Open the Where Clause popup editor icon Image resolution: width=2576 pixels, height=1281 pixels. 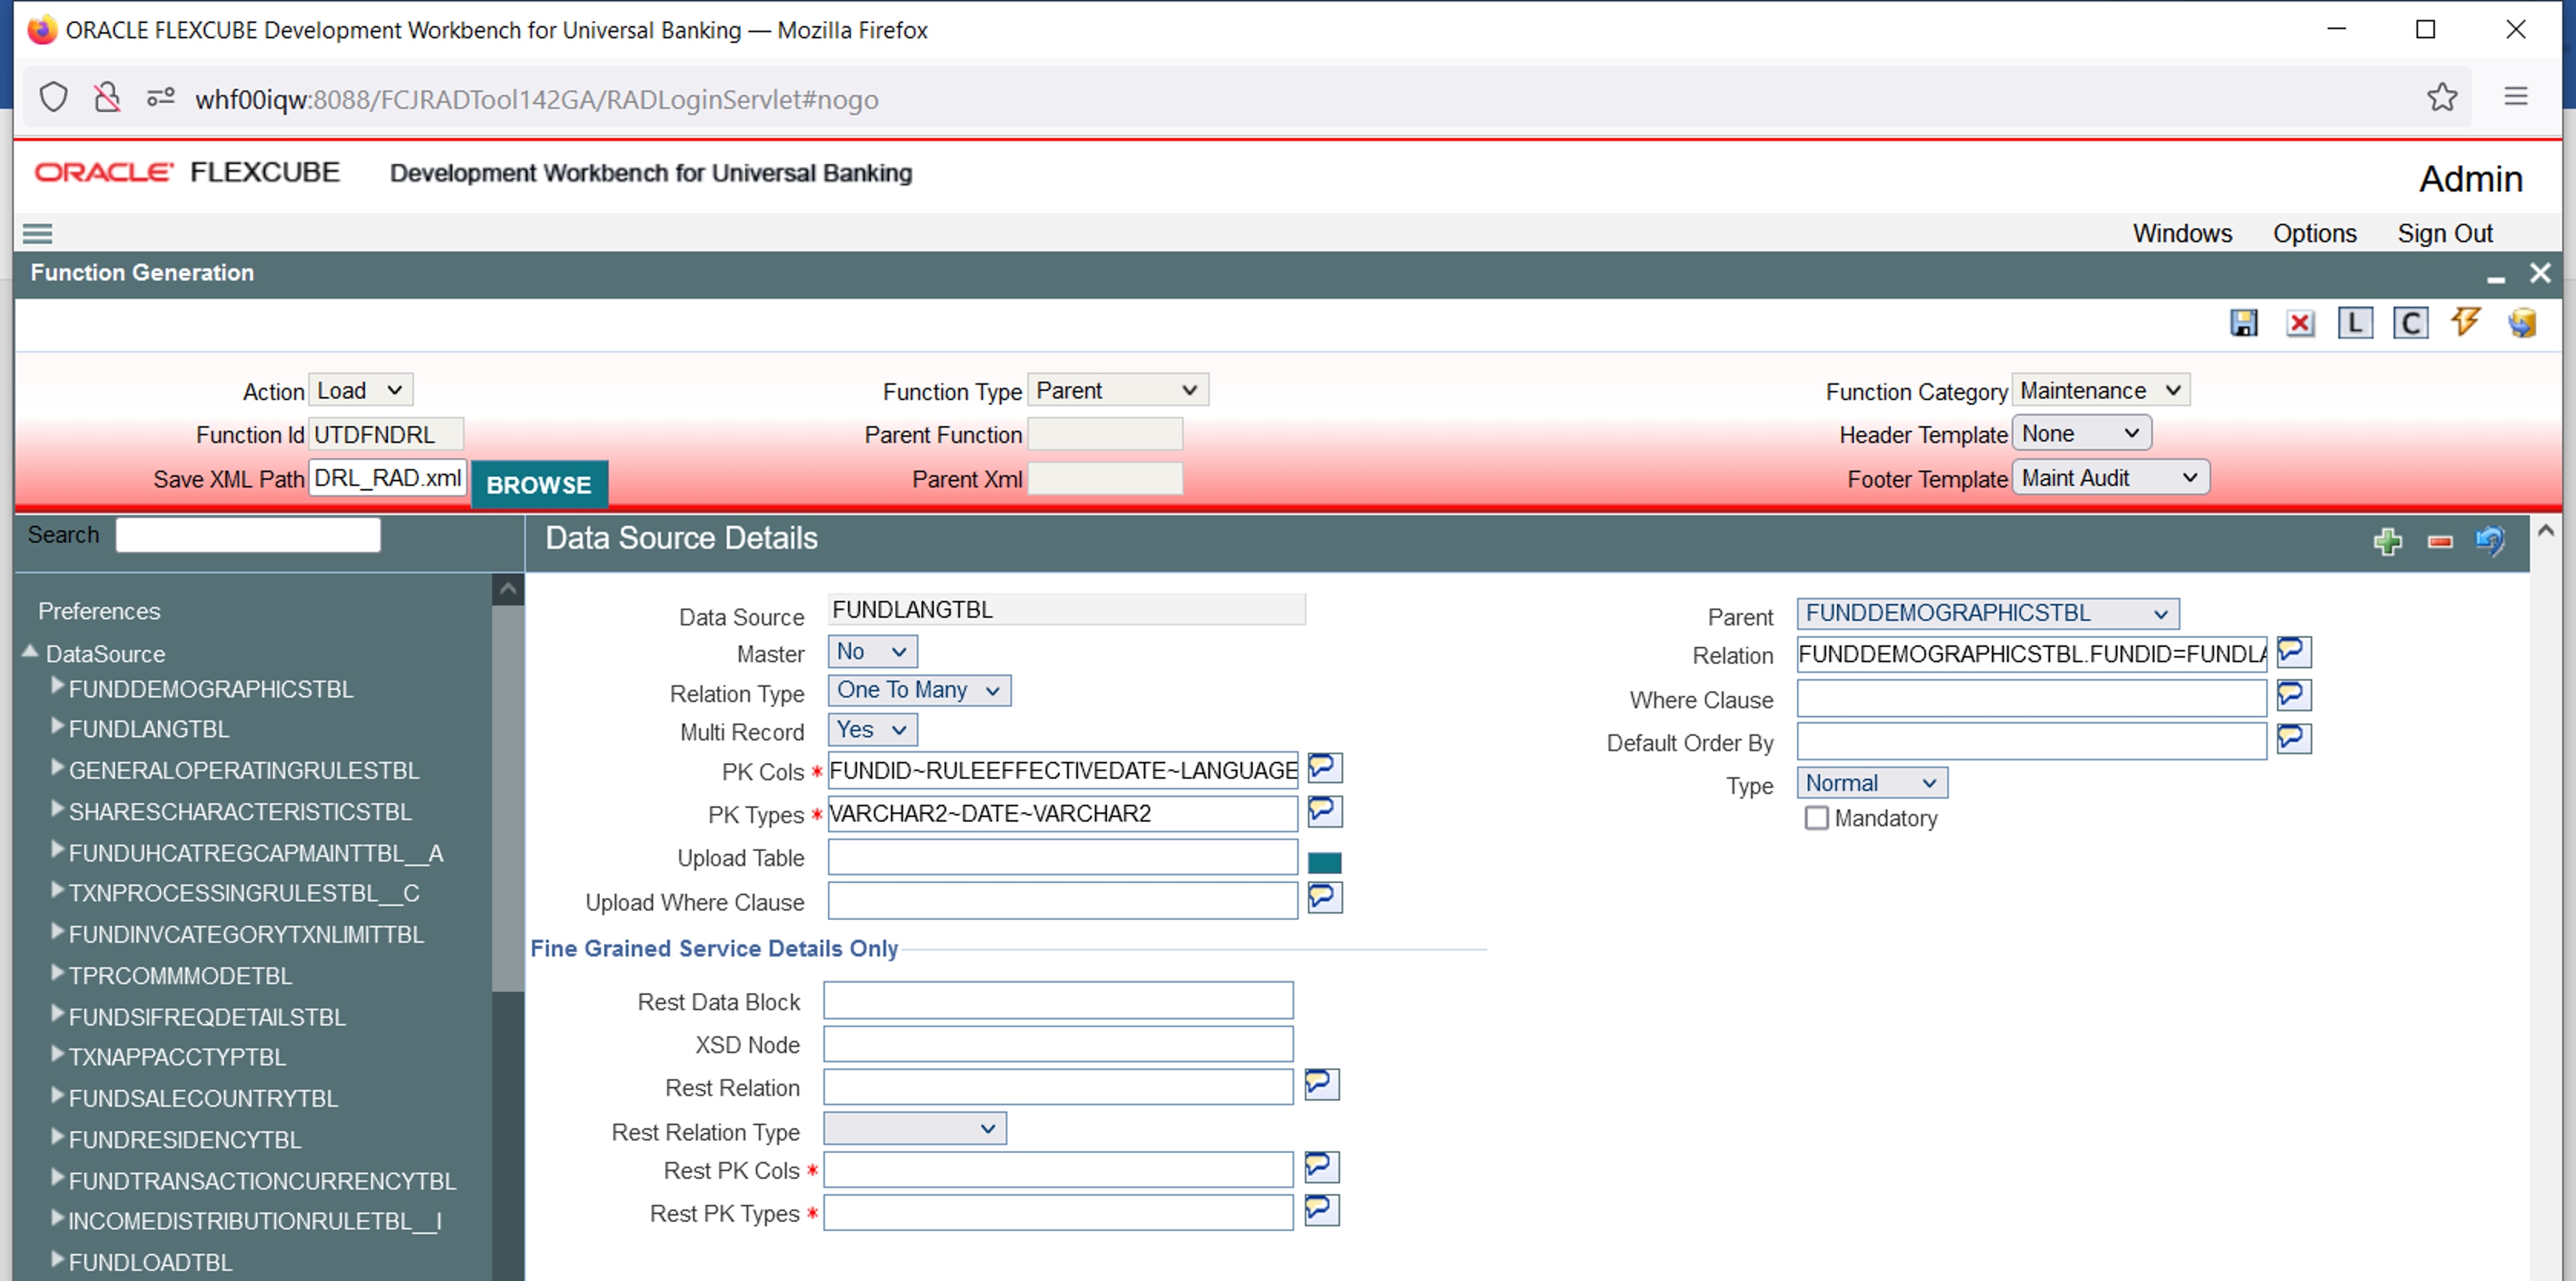2293,695
